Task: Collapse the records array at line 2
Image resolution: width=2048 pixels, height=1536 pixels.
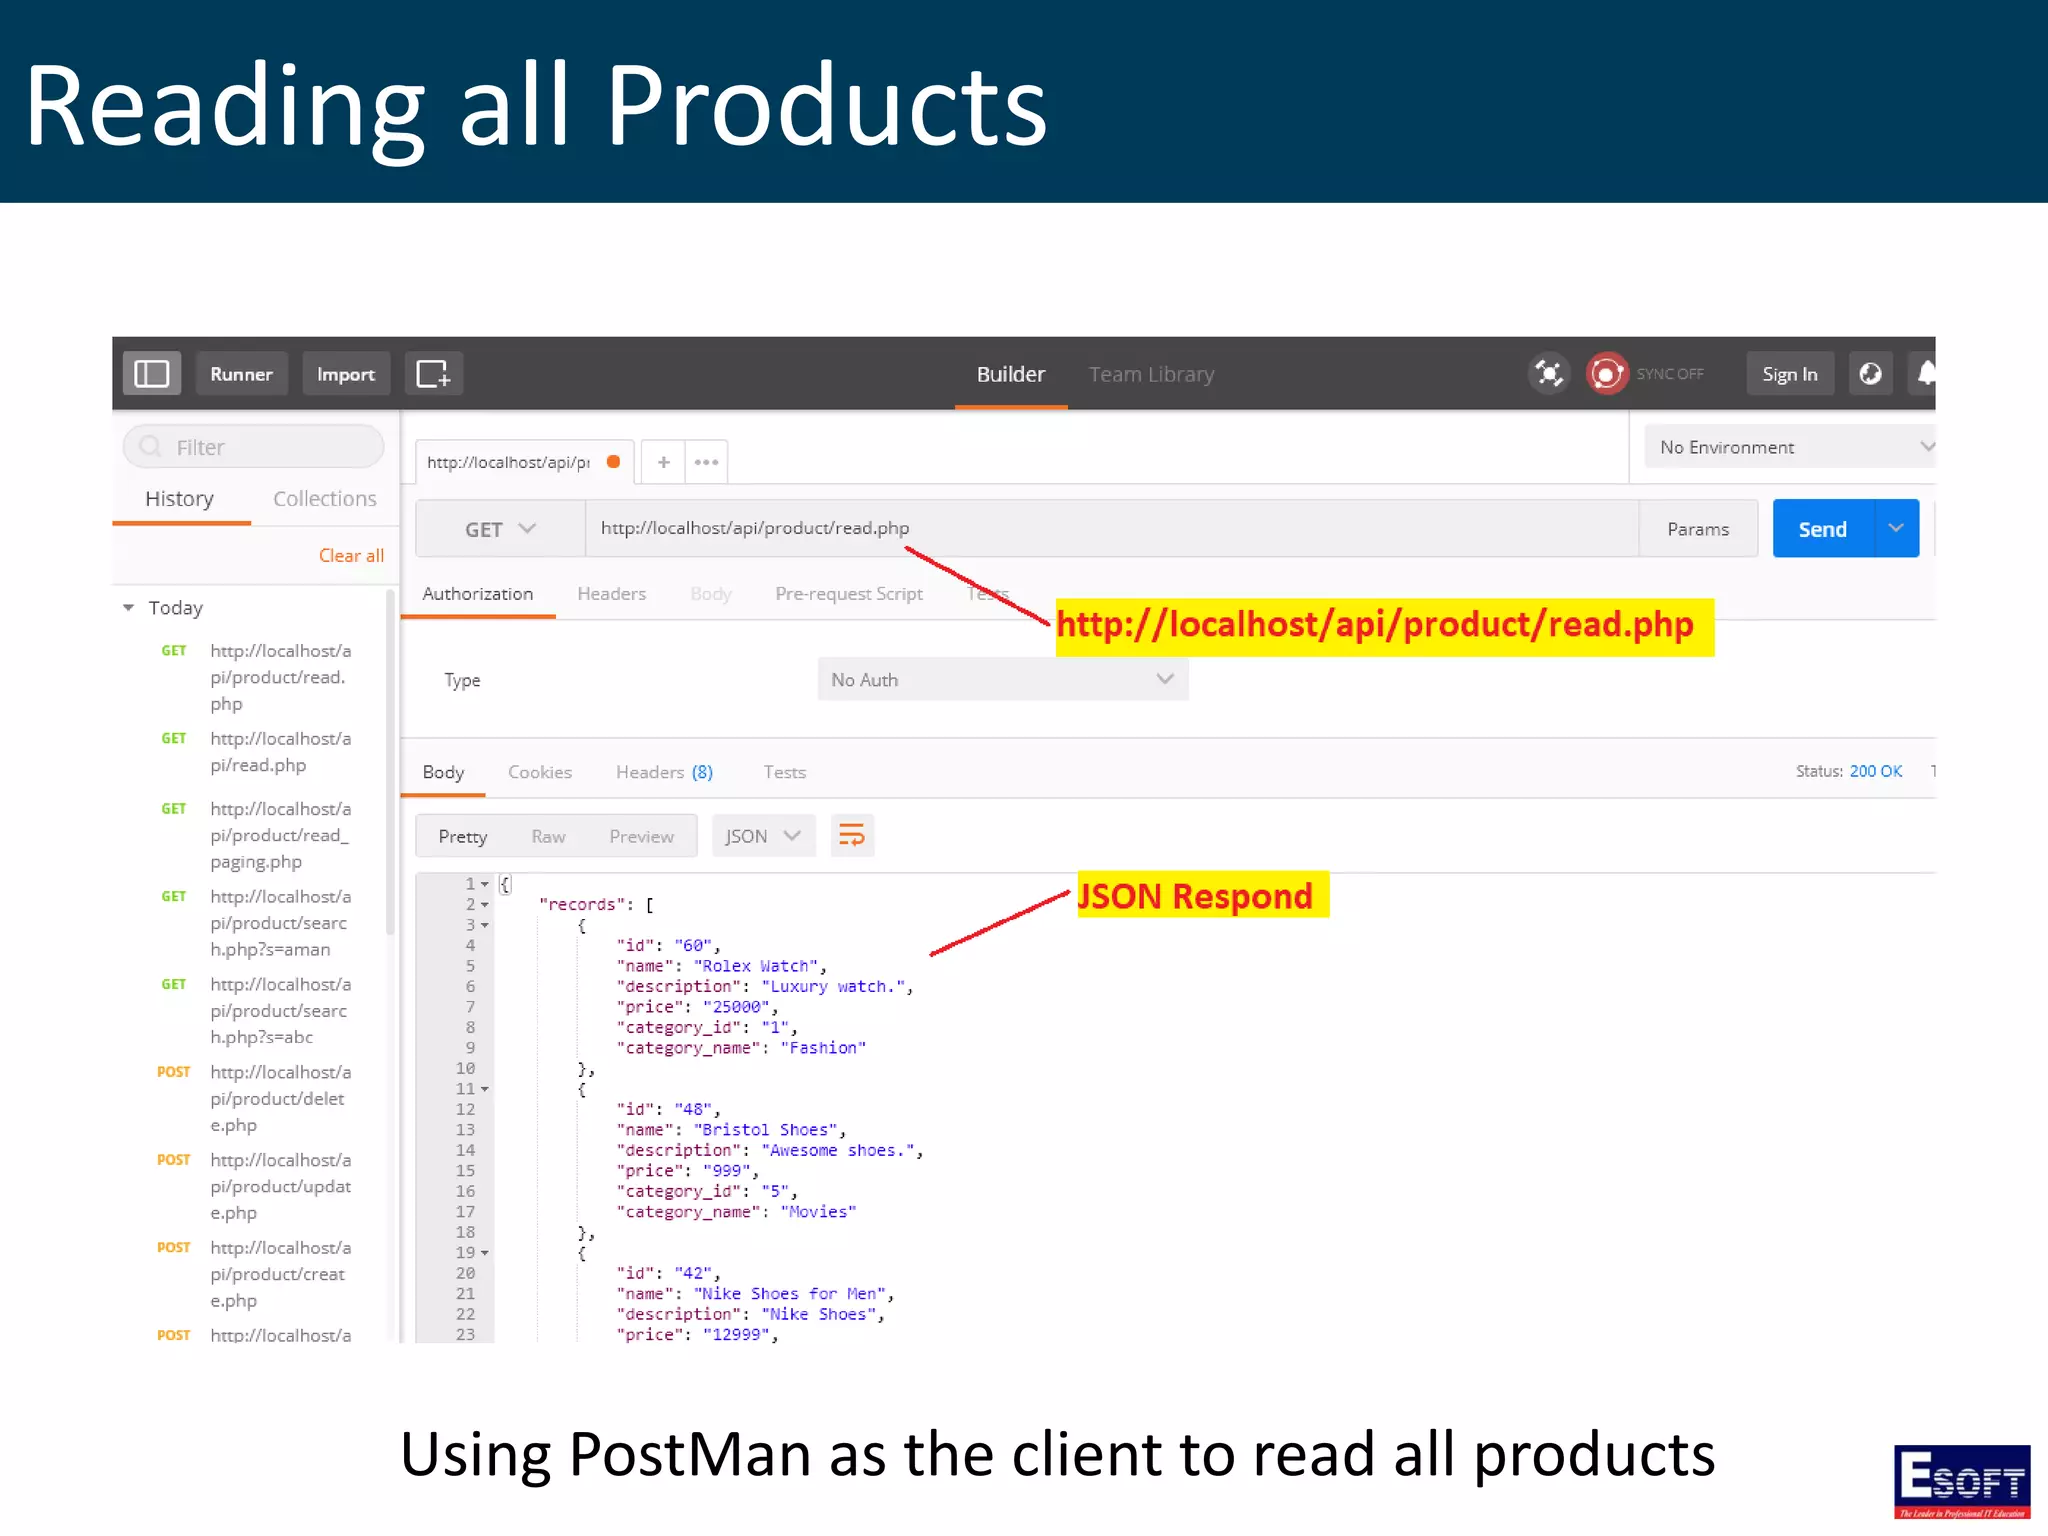Action: coord(485,905)
